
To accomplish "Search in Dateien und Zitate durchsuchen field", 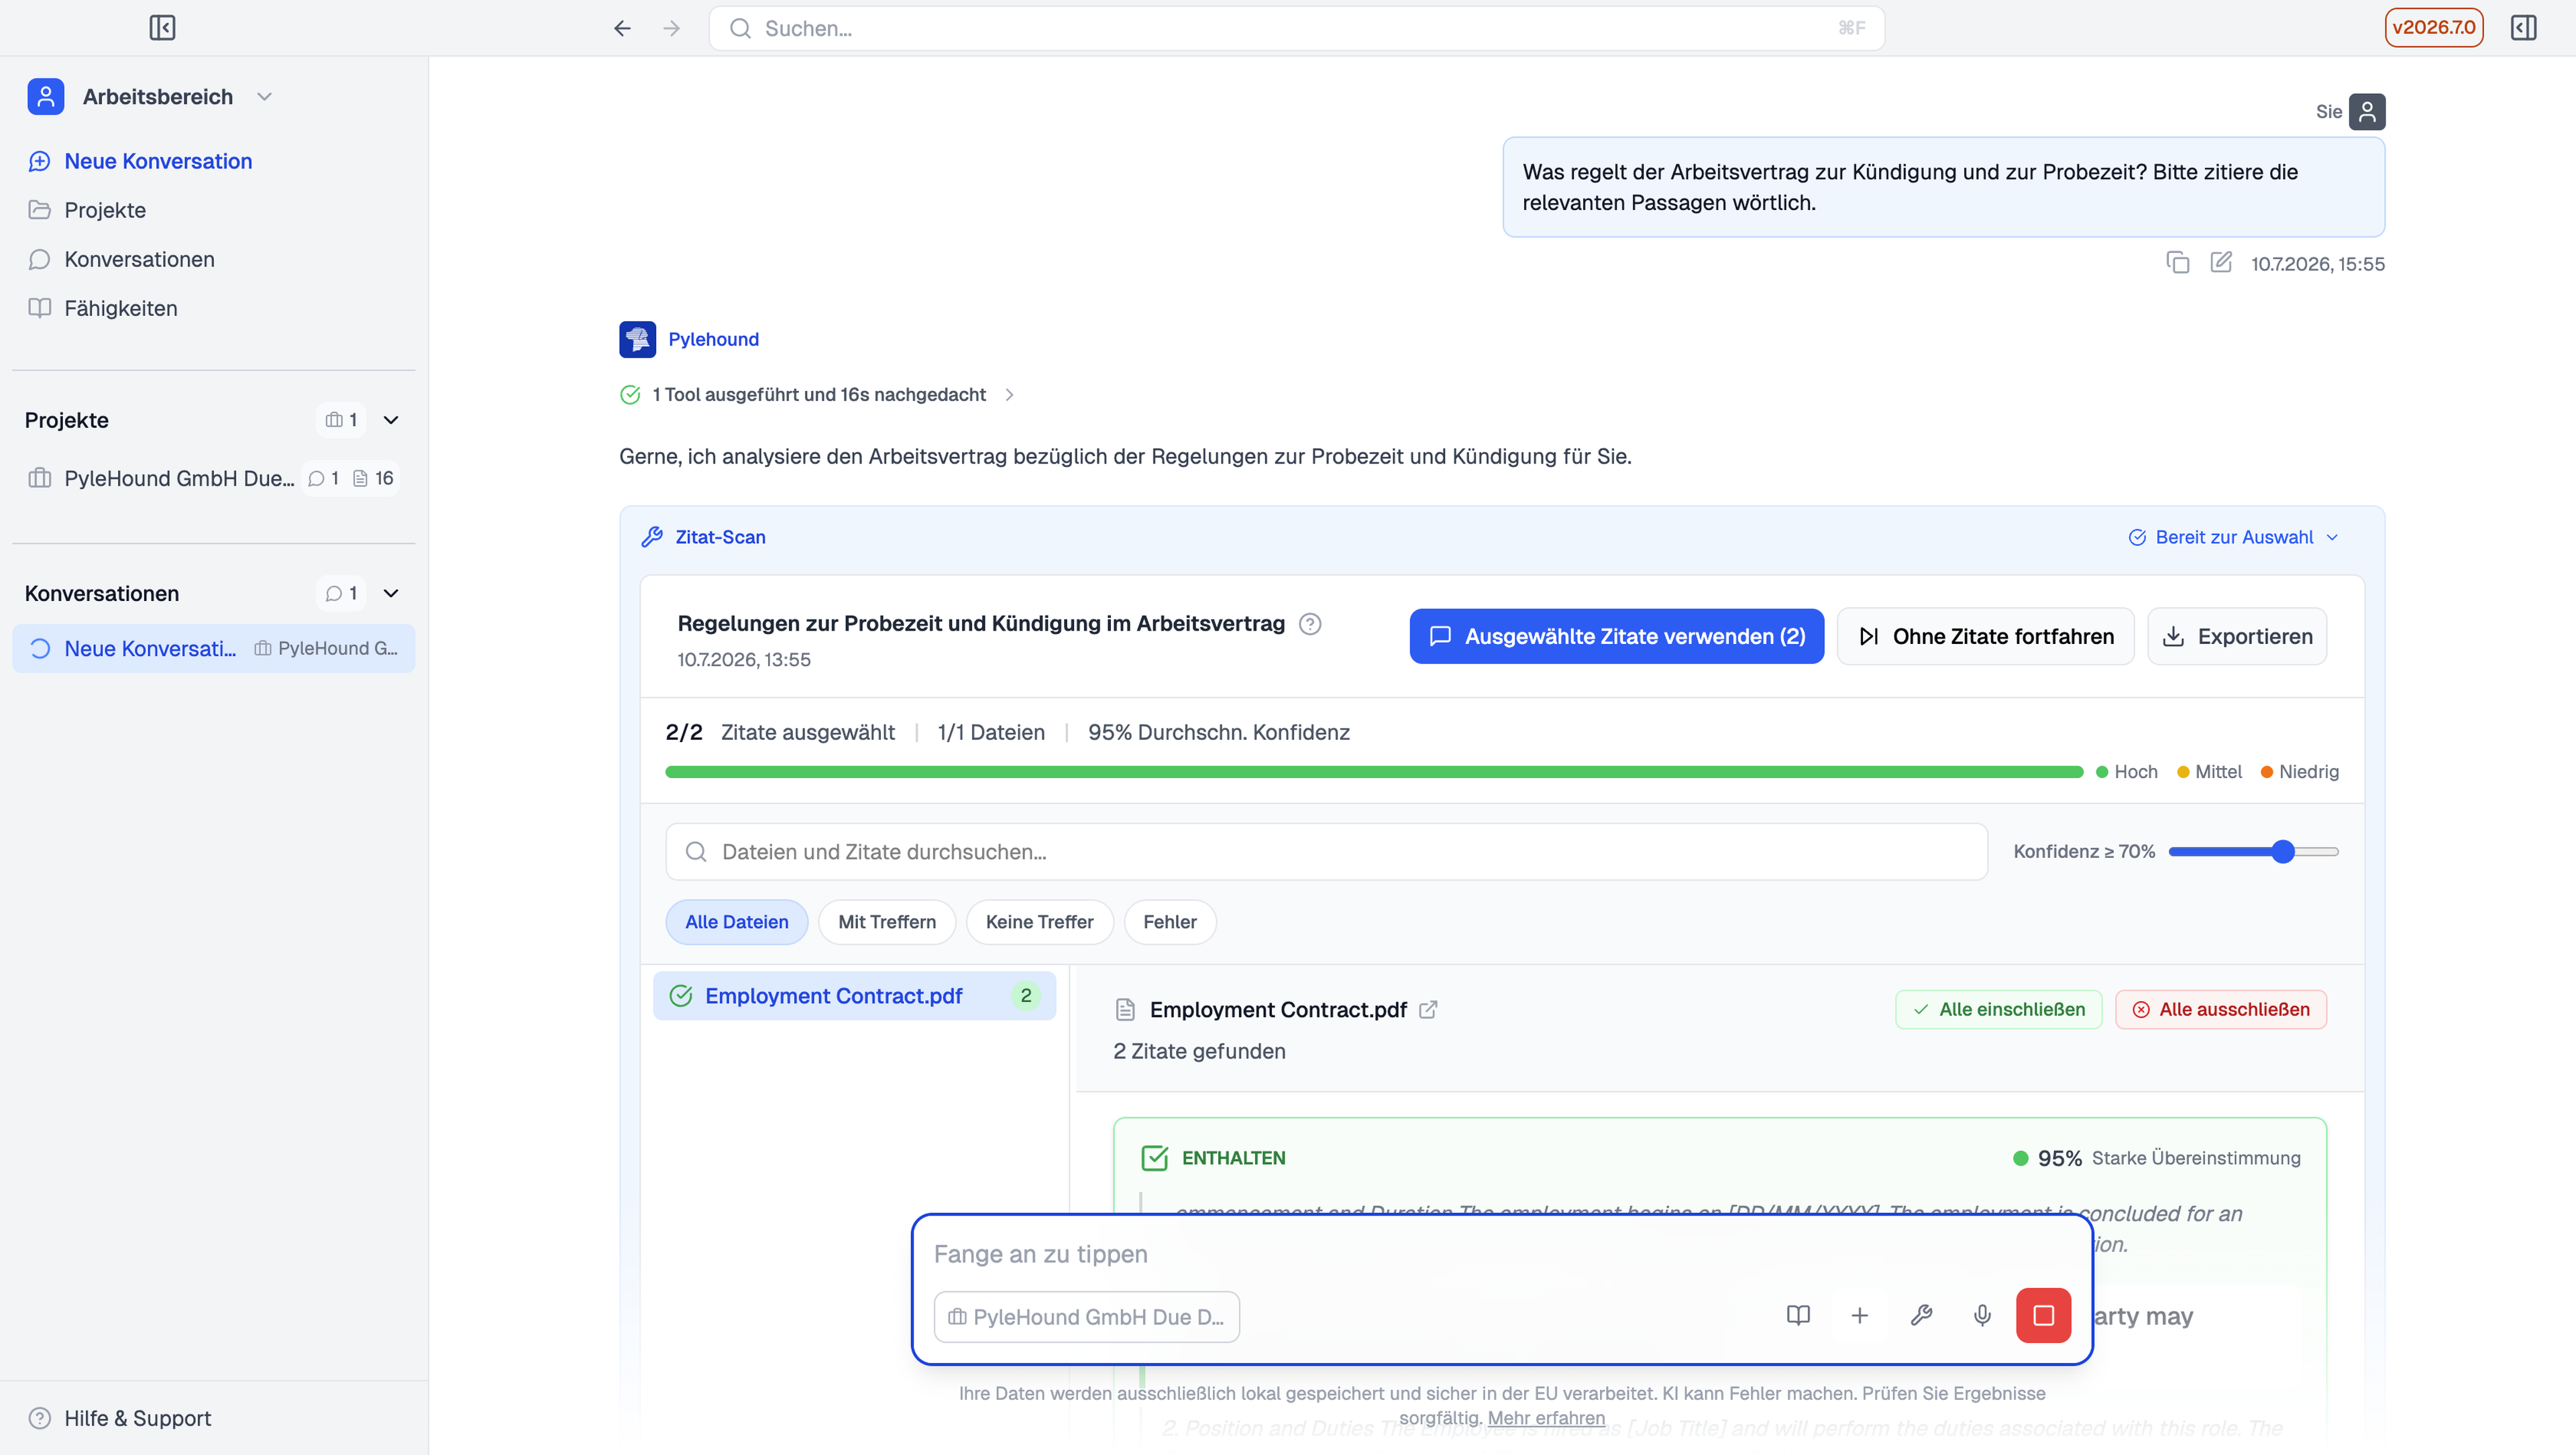I will point(1326,852).
